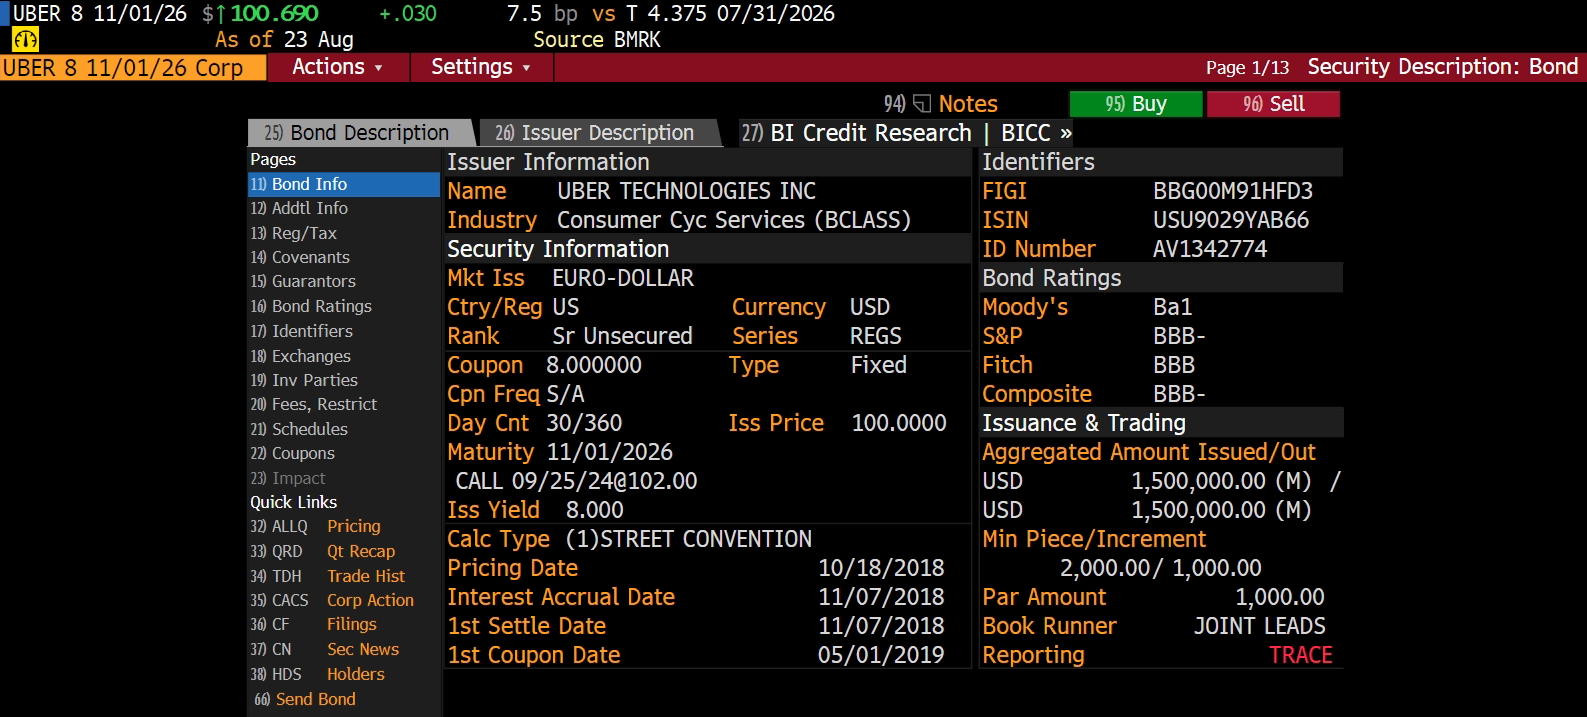Screen dimensions: 1587x717
Task: Click the Aggregated Amount Issued/Out label
Action: click(1149, 452)
